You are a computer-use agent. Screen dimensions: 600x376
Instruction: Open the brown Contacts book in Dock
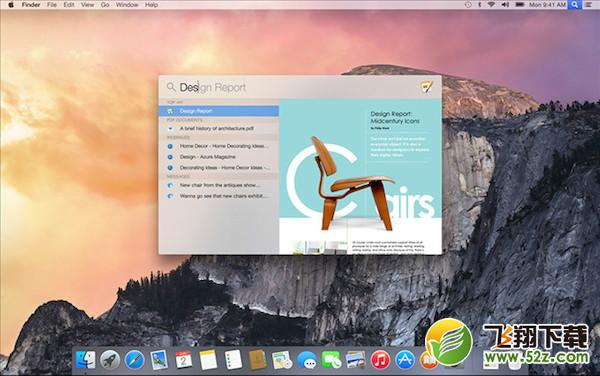[x=258, y=360]
